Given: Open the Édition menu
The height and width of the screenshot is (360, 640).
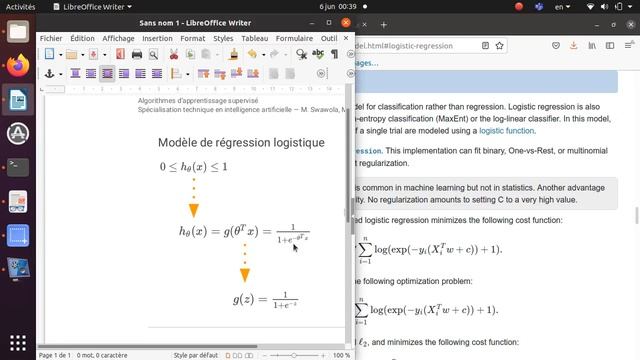Looking at the screenshot, I should coord(82,38).
